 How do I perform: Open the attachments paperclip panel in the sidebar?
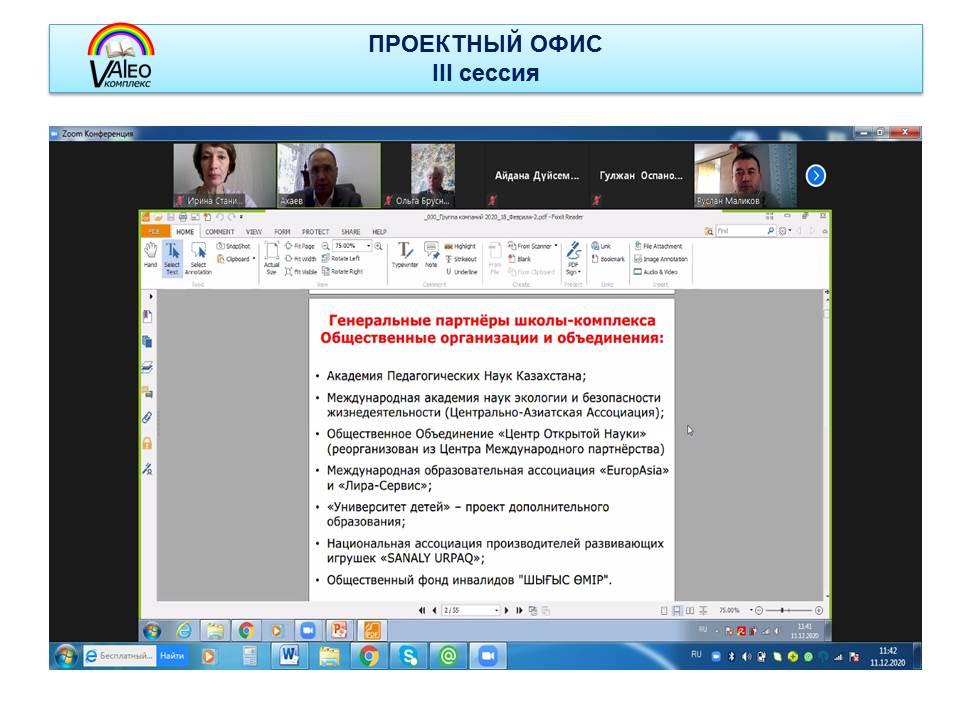click(x=148, y=418)
